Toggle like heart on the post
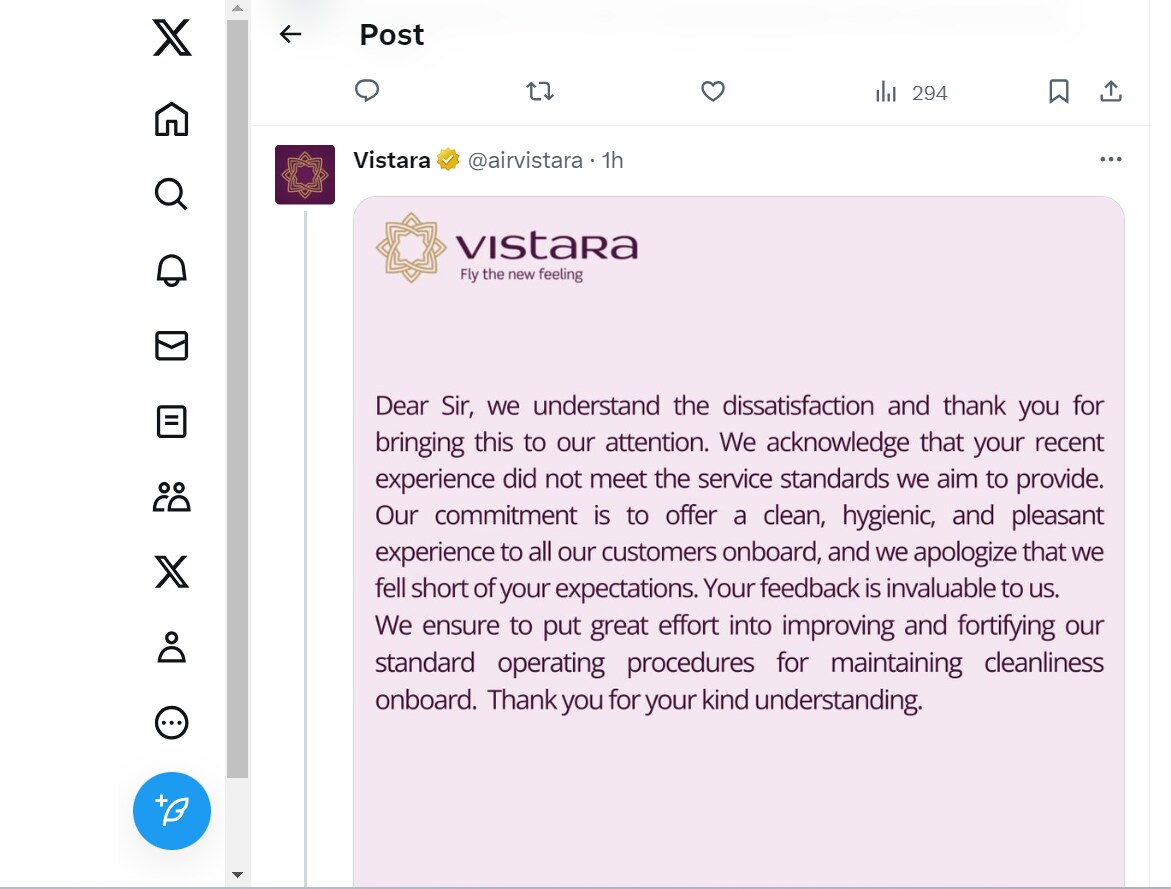This screenshot has width=1171, height=889. pyautogui.click(x=713, y=91)
